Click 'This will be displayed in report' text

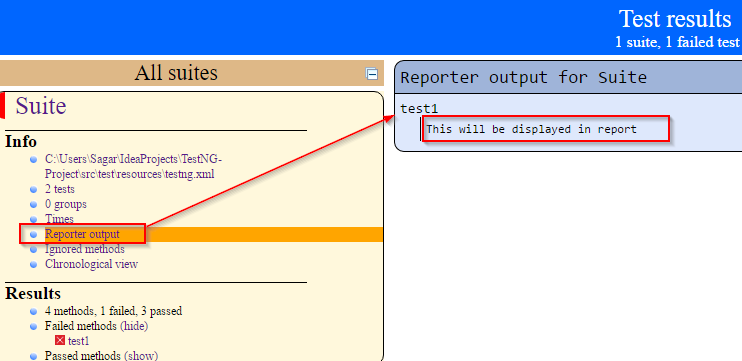pos(531,129)
